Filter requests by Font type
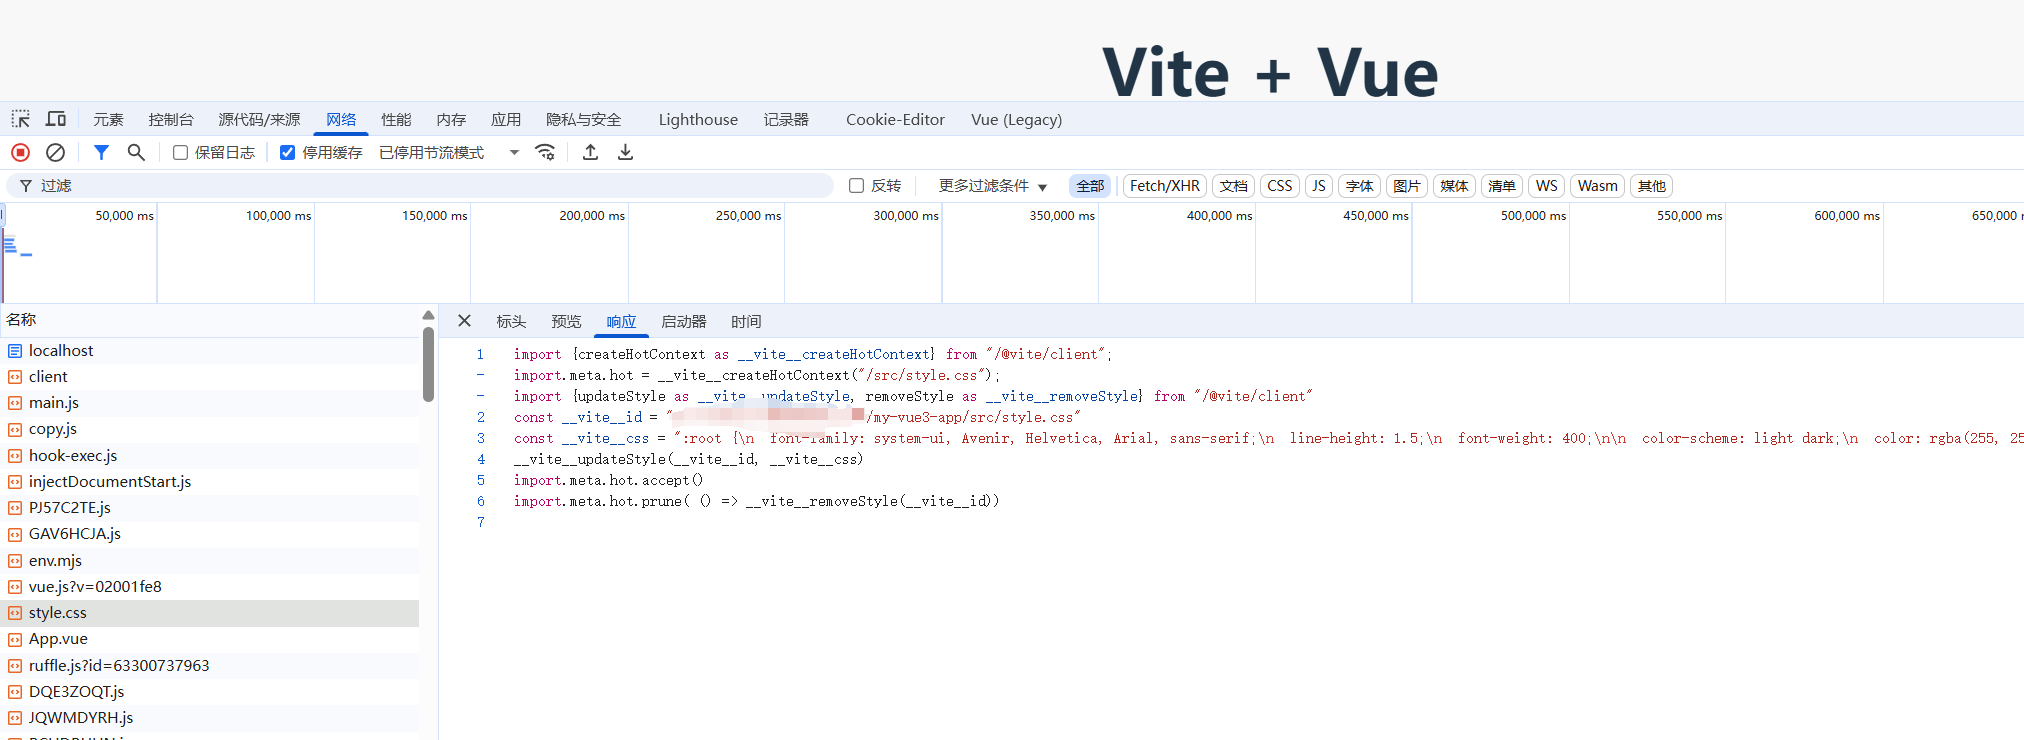 (x=1359, y=186)
